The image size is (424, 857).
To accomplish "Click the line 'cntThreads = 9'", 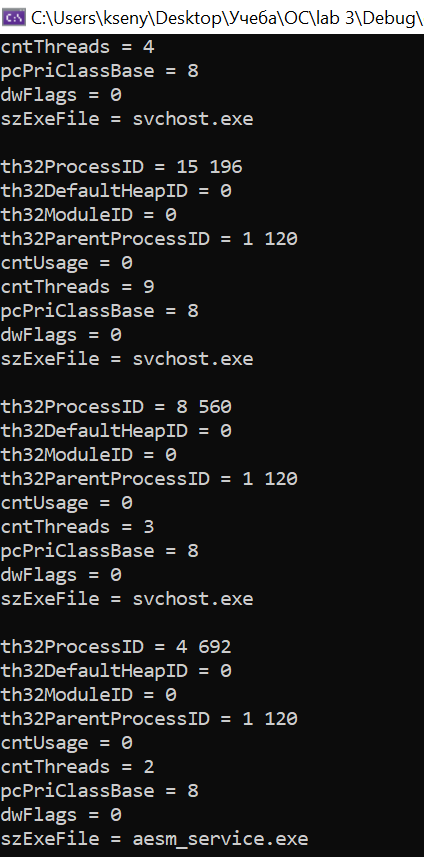I will (x=77, y=287).
